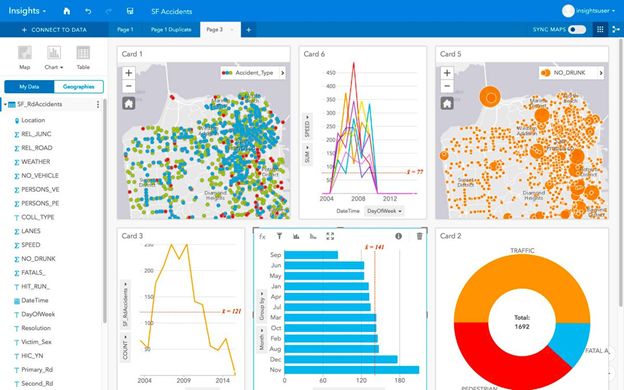Open the SPEED axis dropdown on Card 6
The width and height of the screenshot is (624, 390).
307,127
